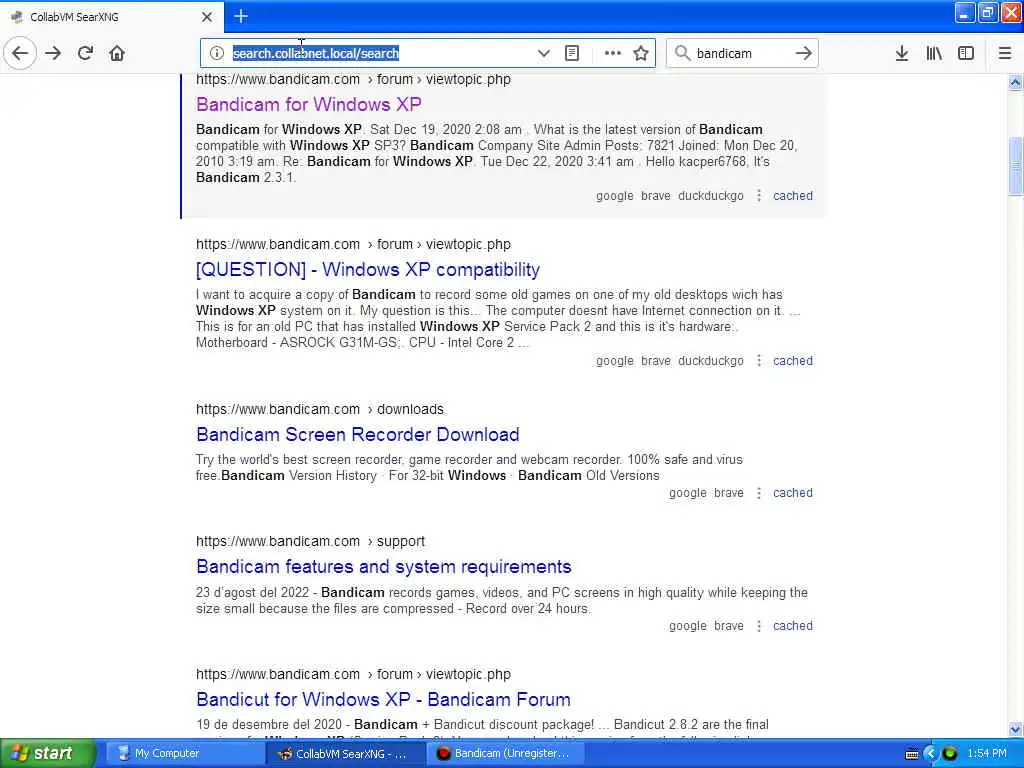Click the search magnifier icon
Image resolution: width=1024 pixels, height=768 pixels.
682,53
